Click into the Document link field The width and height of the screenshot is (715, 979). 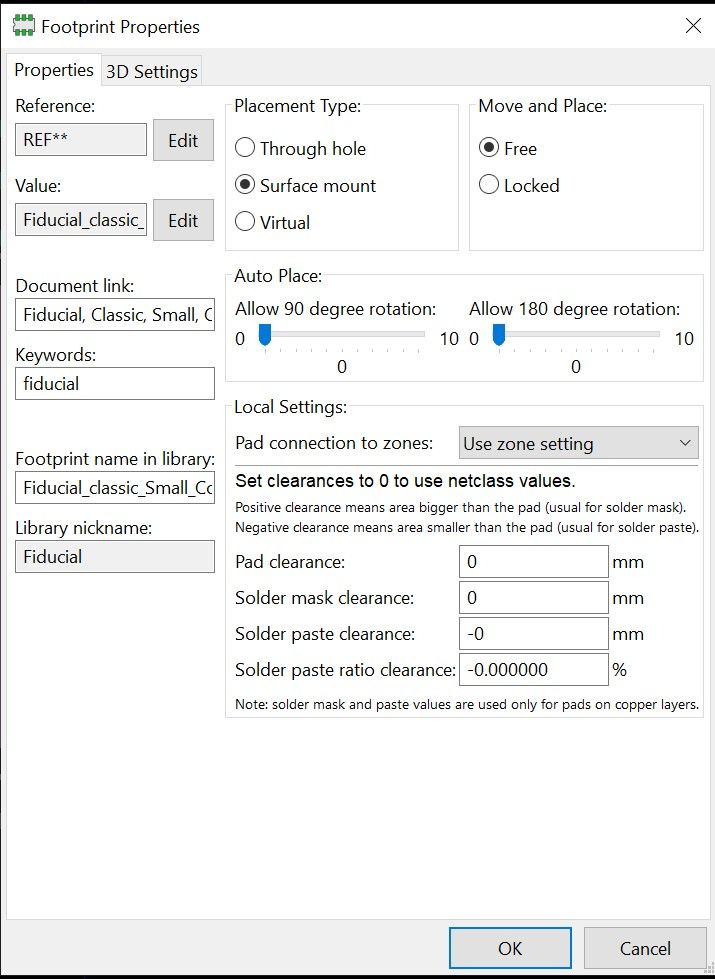115,315
